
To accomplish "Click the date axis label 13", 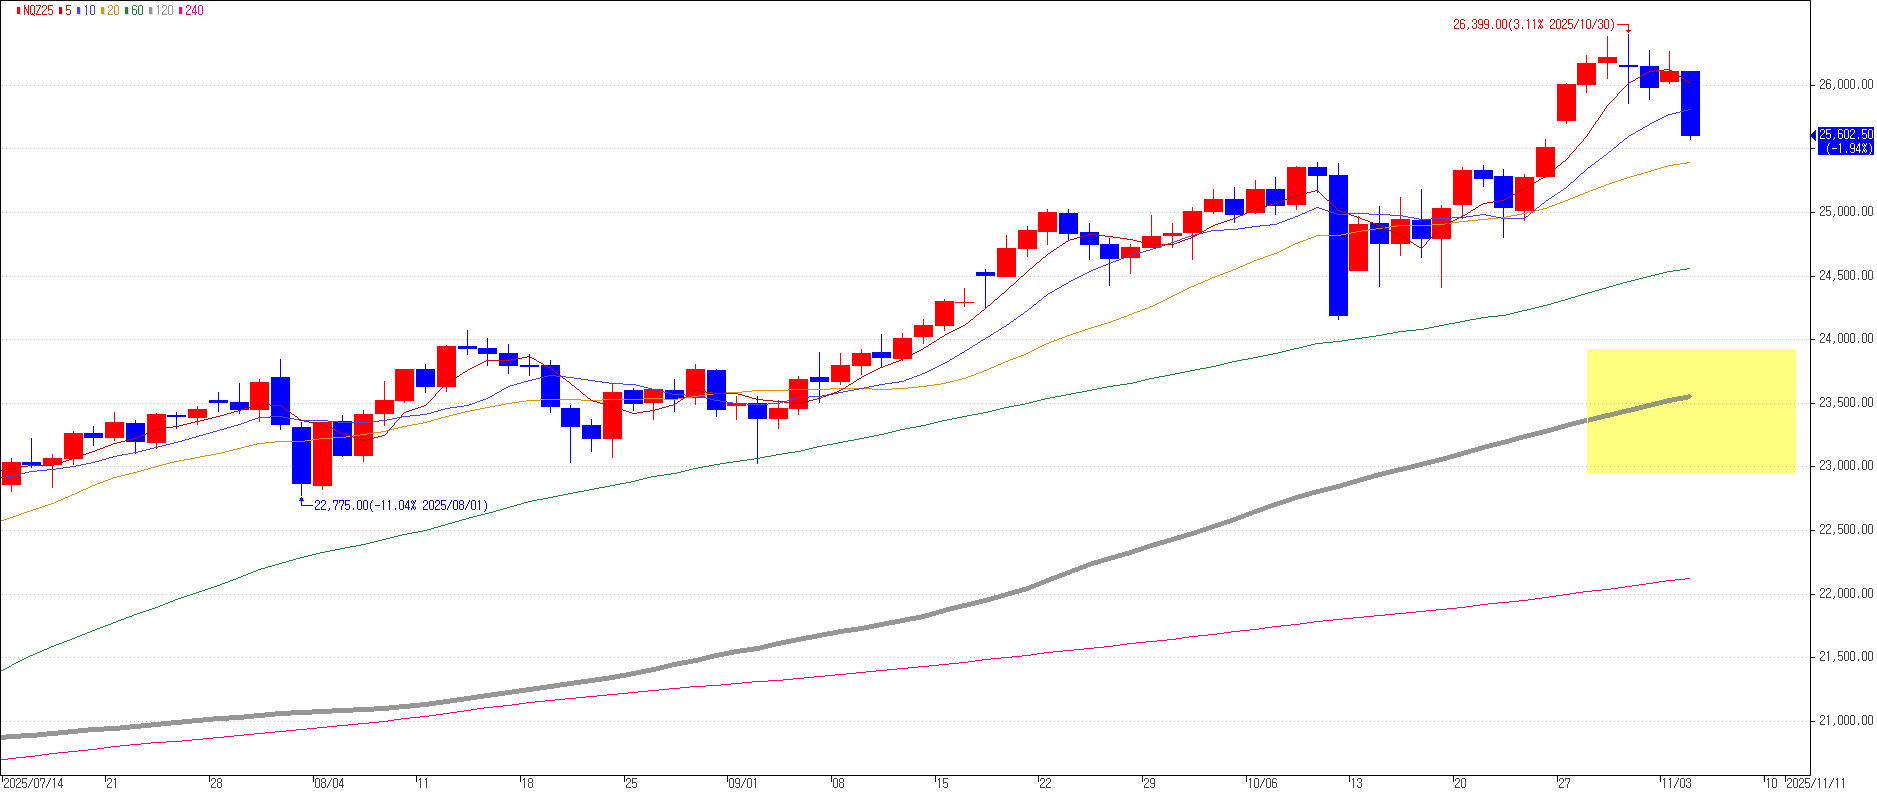I will 1356,784.
